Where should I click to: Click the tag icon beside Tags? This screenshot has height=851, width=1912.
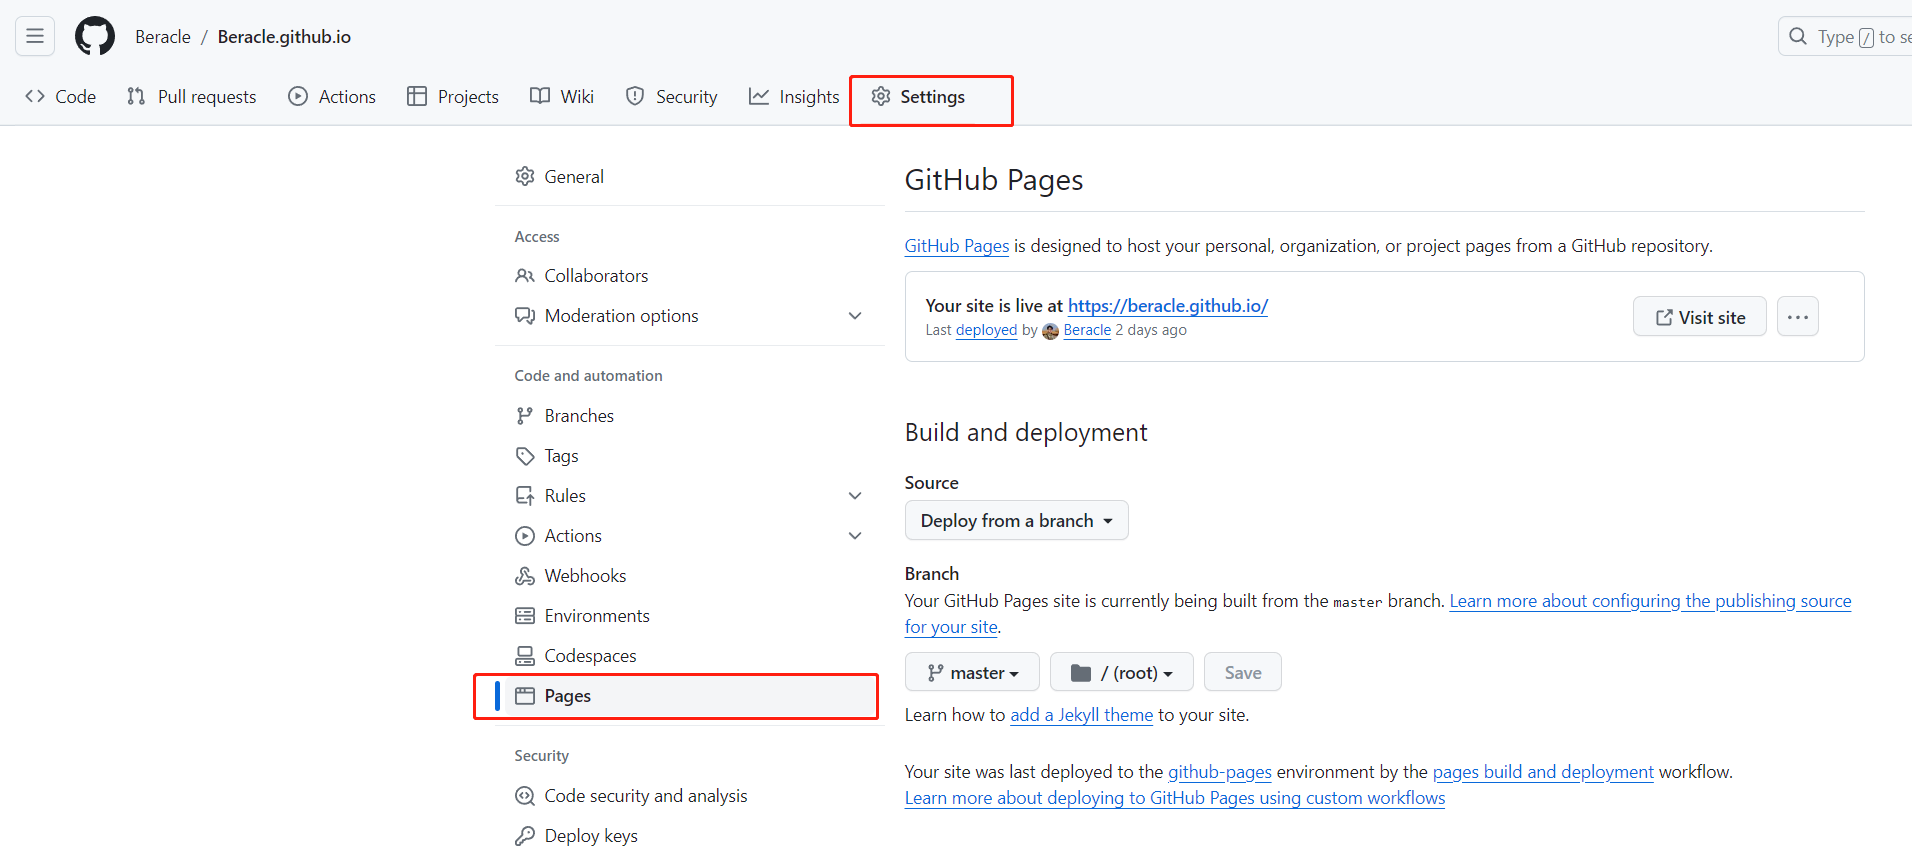(525, 456)
